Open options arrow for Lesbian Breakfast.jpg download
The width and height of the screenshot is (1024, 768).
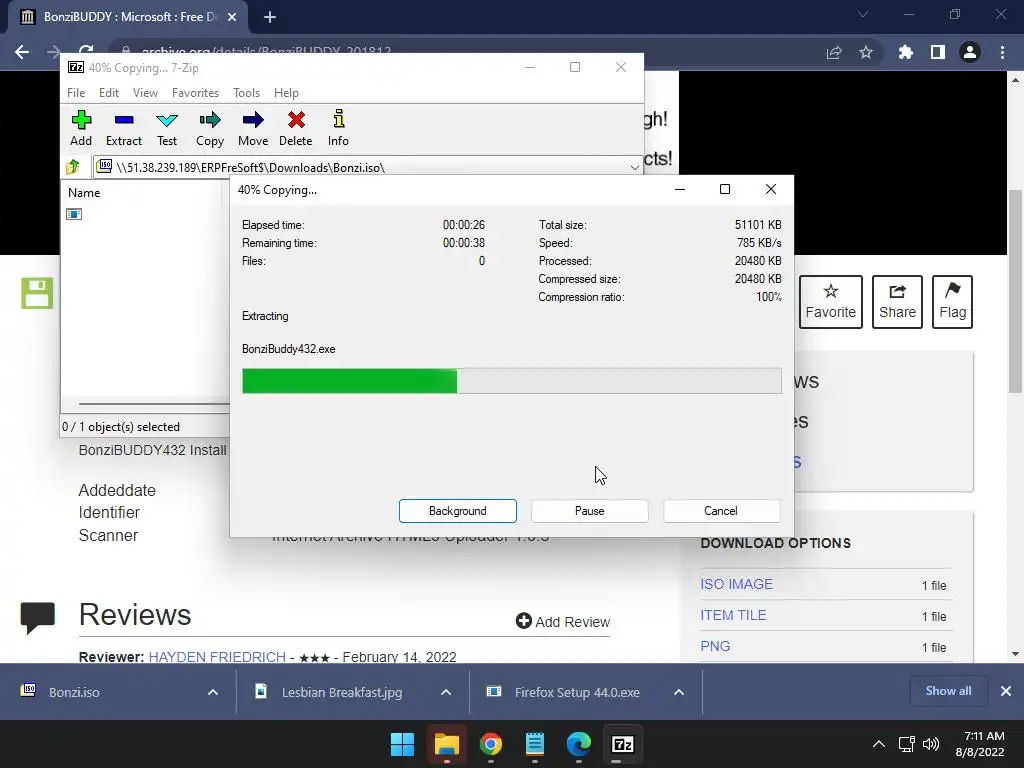pyautogui.click(x=446, y=692)
